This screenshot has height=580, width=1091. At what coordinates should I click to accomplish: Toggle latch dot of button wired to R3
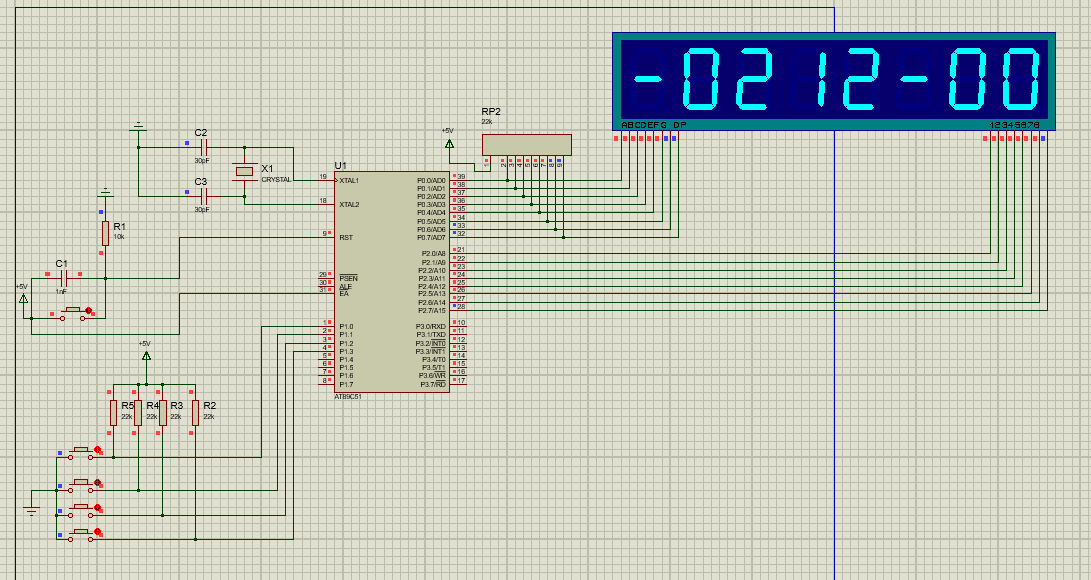tap(97, 508)
